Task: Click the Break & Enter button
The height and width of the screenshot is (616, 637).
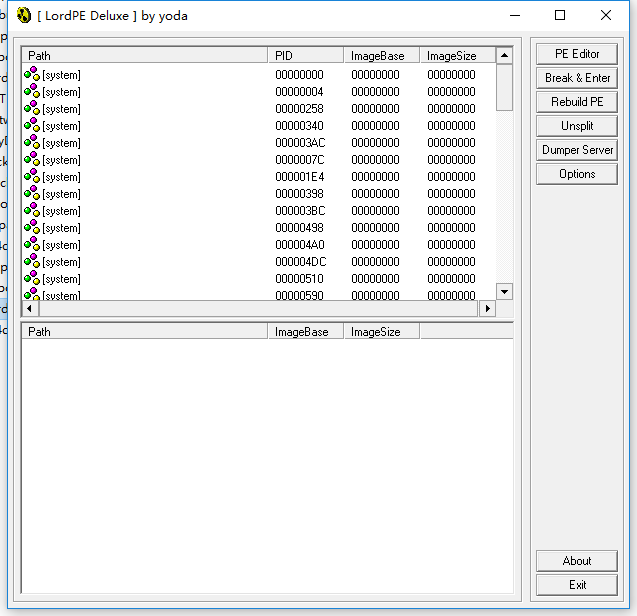Action: tap(577, 78)
